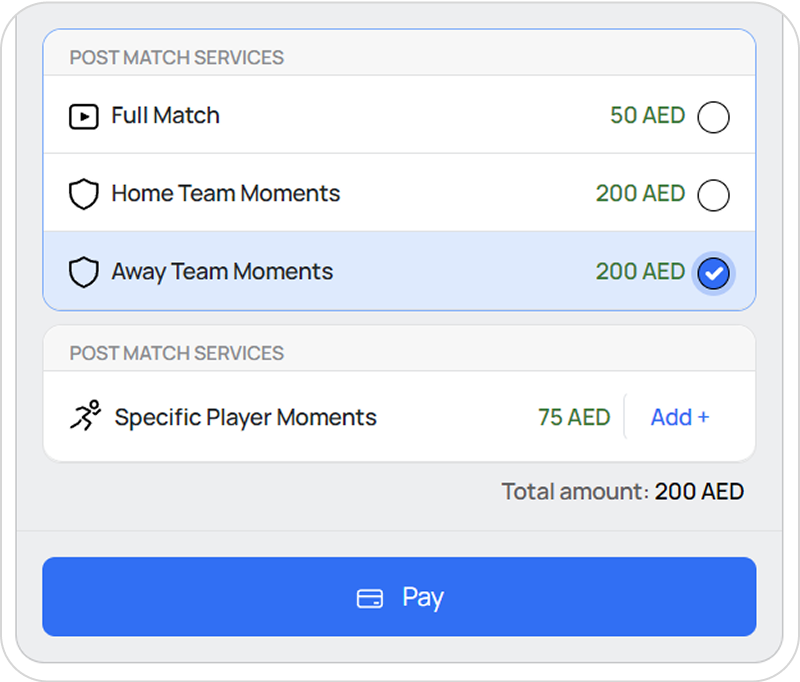800x682 pixels.
Task: Add Specific Player Moments via Add +
Action: pos(680,417)
